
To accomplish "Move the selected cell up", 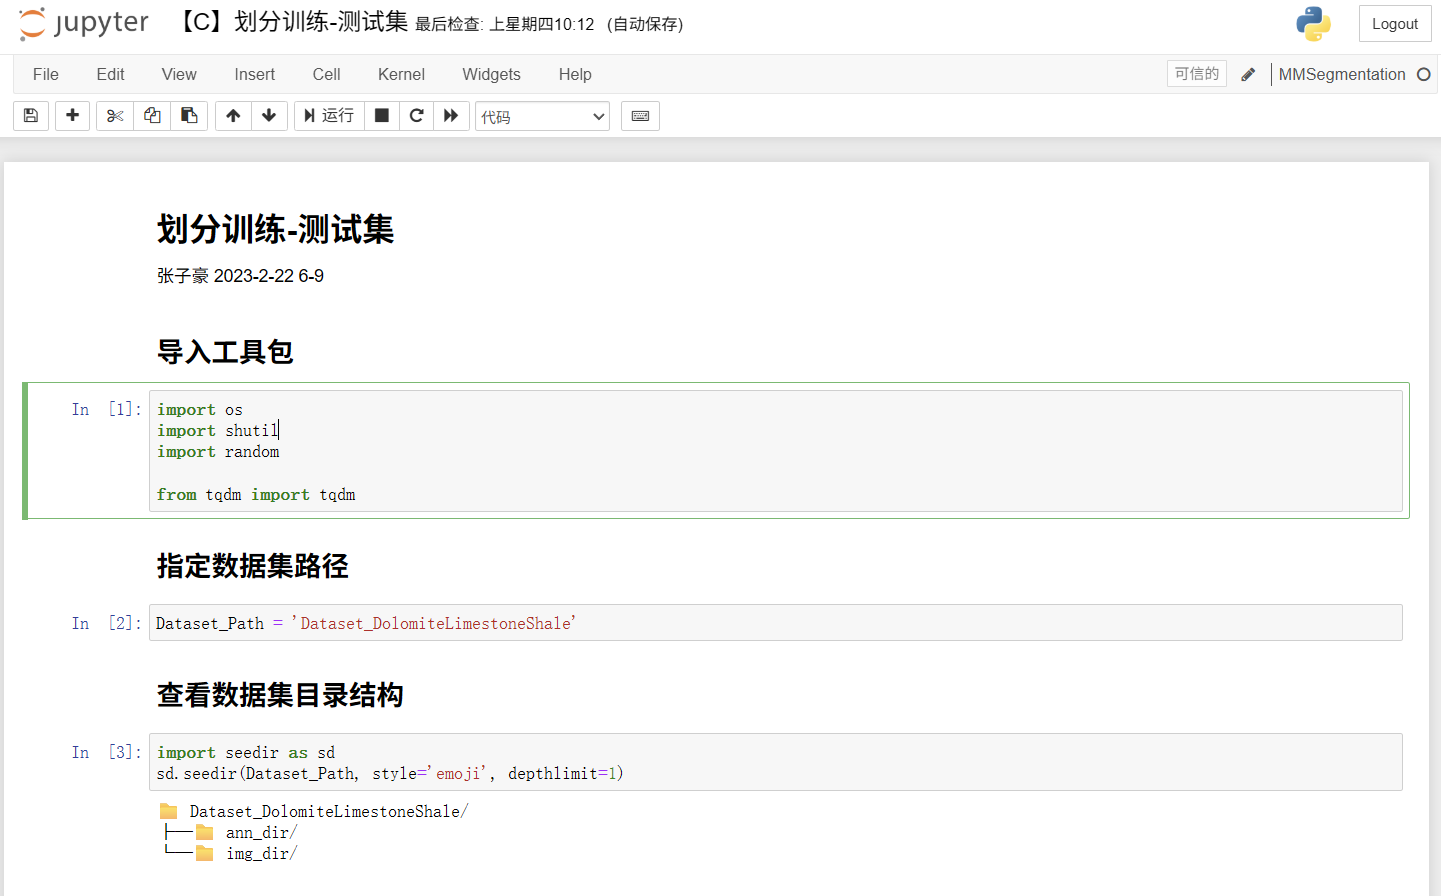I will [x=232, y=115].
